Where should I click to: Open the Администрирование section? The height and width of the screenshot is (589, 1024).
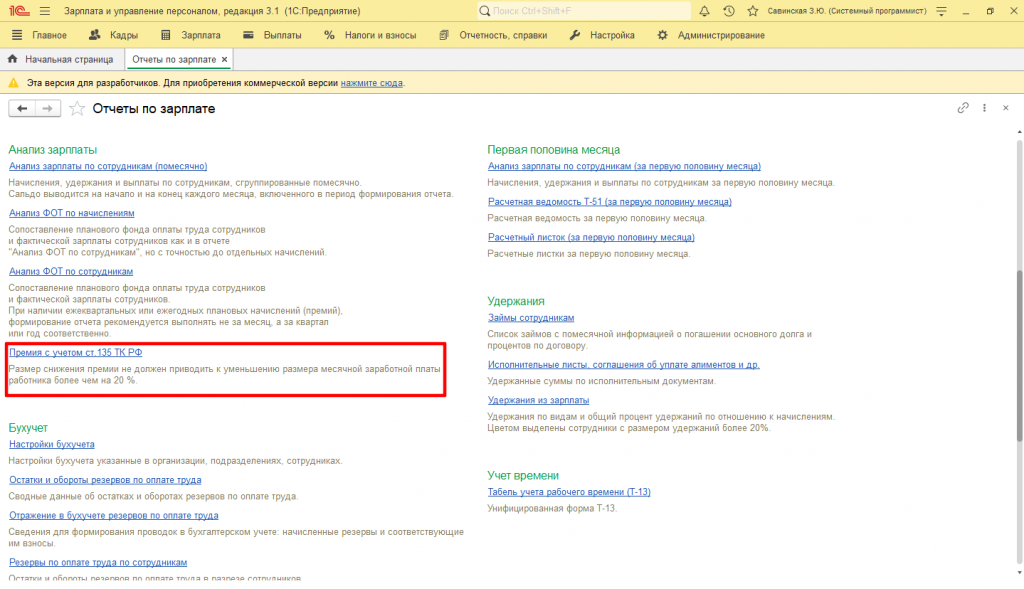(711, 35)
